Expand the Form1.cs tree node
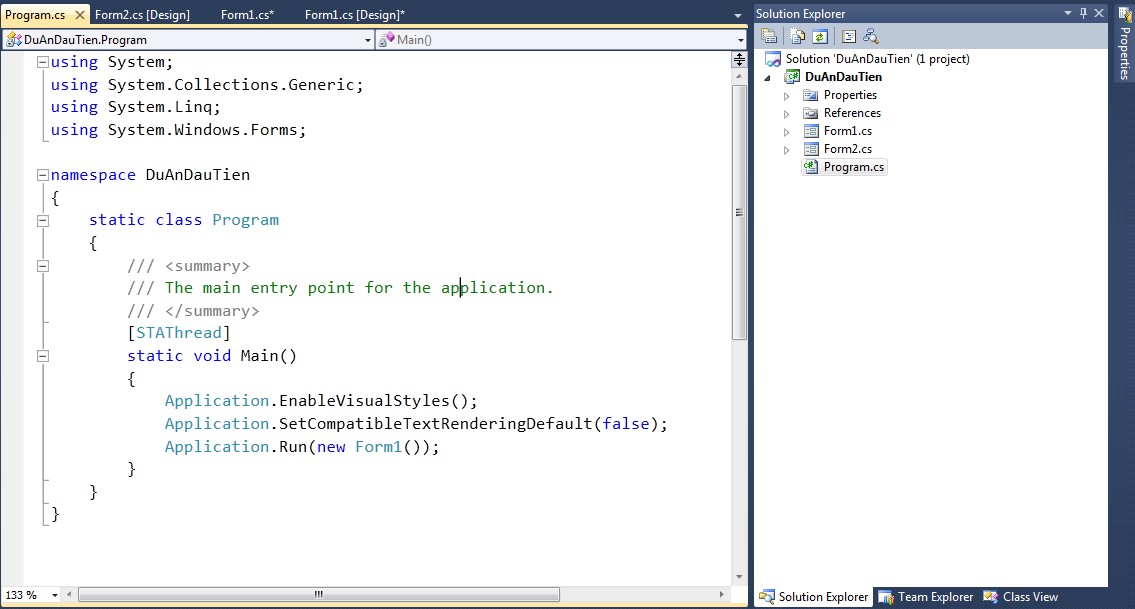 pyautogui.click(x=787, y=132)
